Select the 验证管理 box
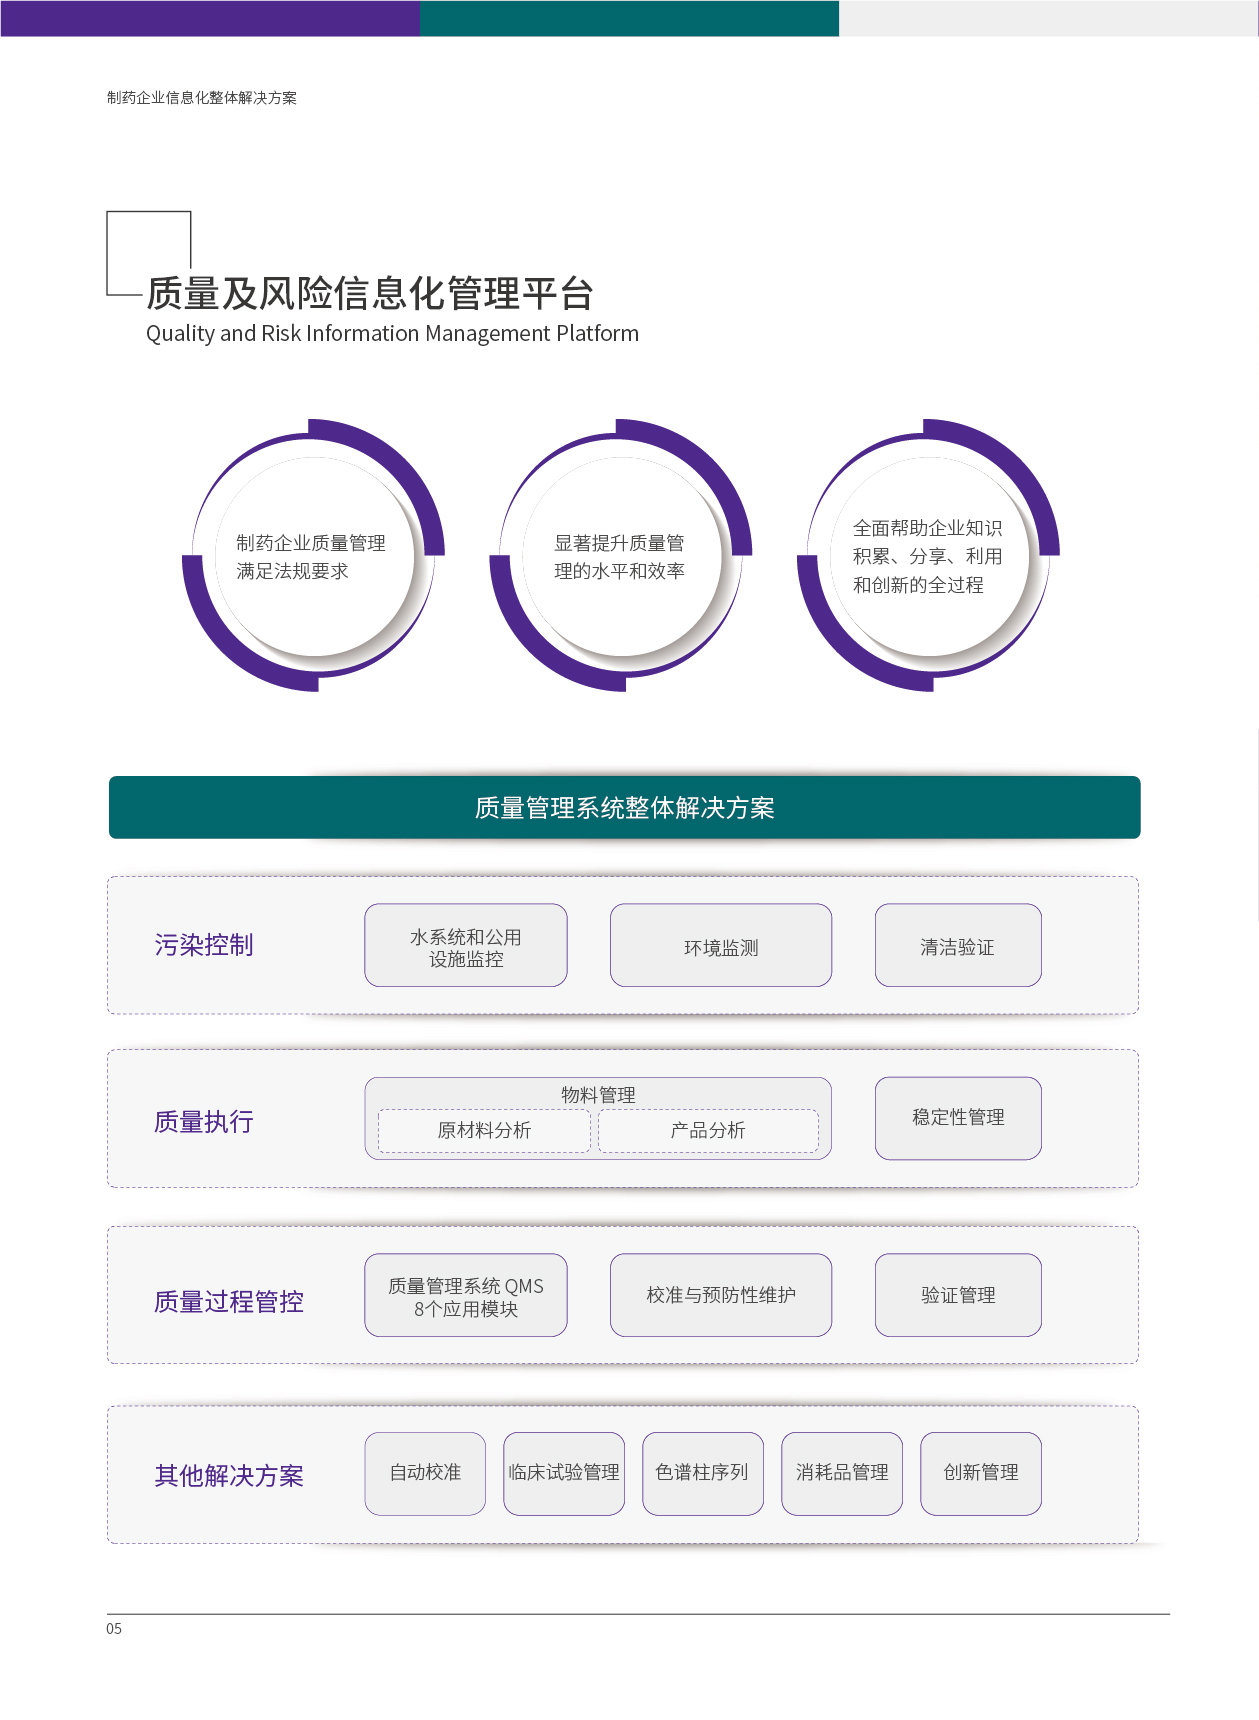This screenshot has height=1720, width=1259. click(x=957, y=1296)
